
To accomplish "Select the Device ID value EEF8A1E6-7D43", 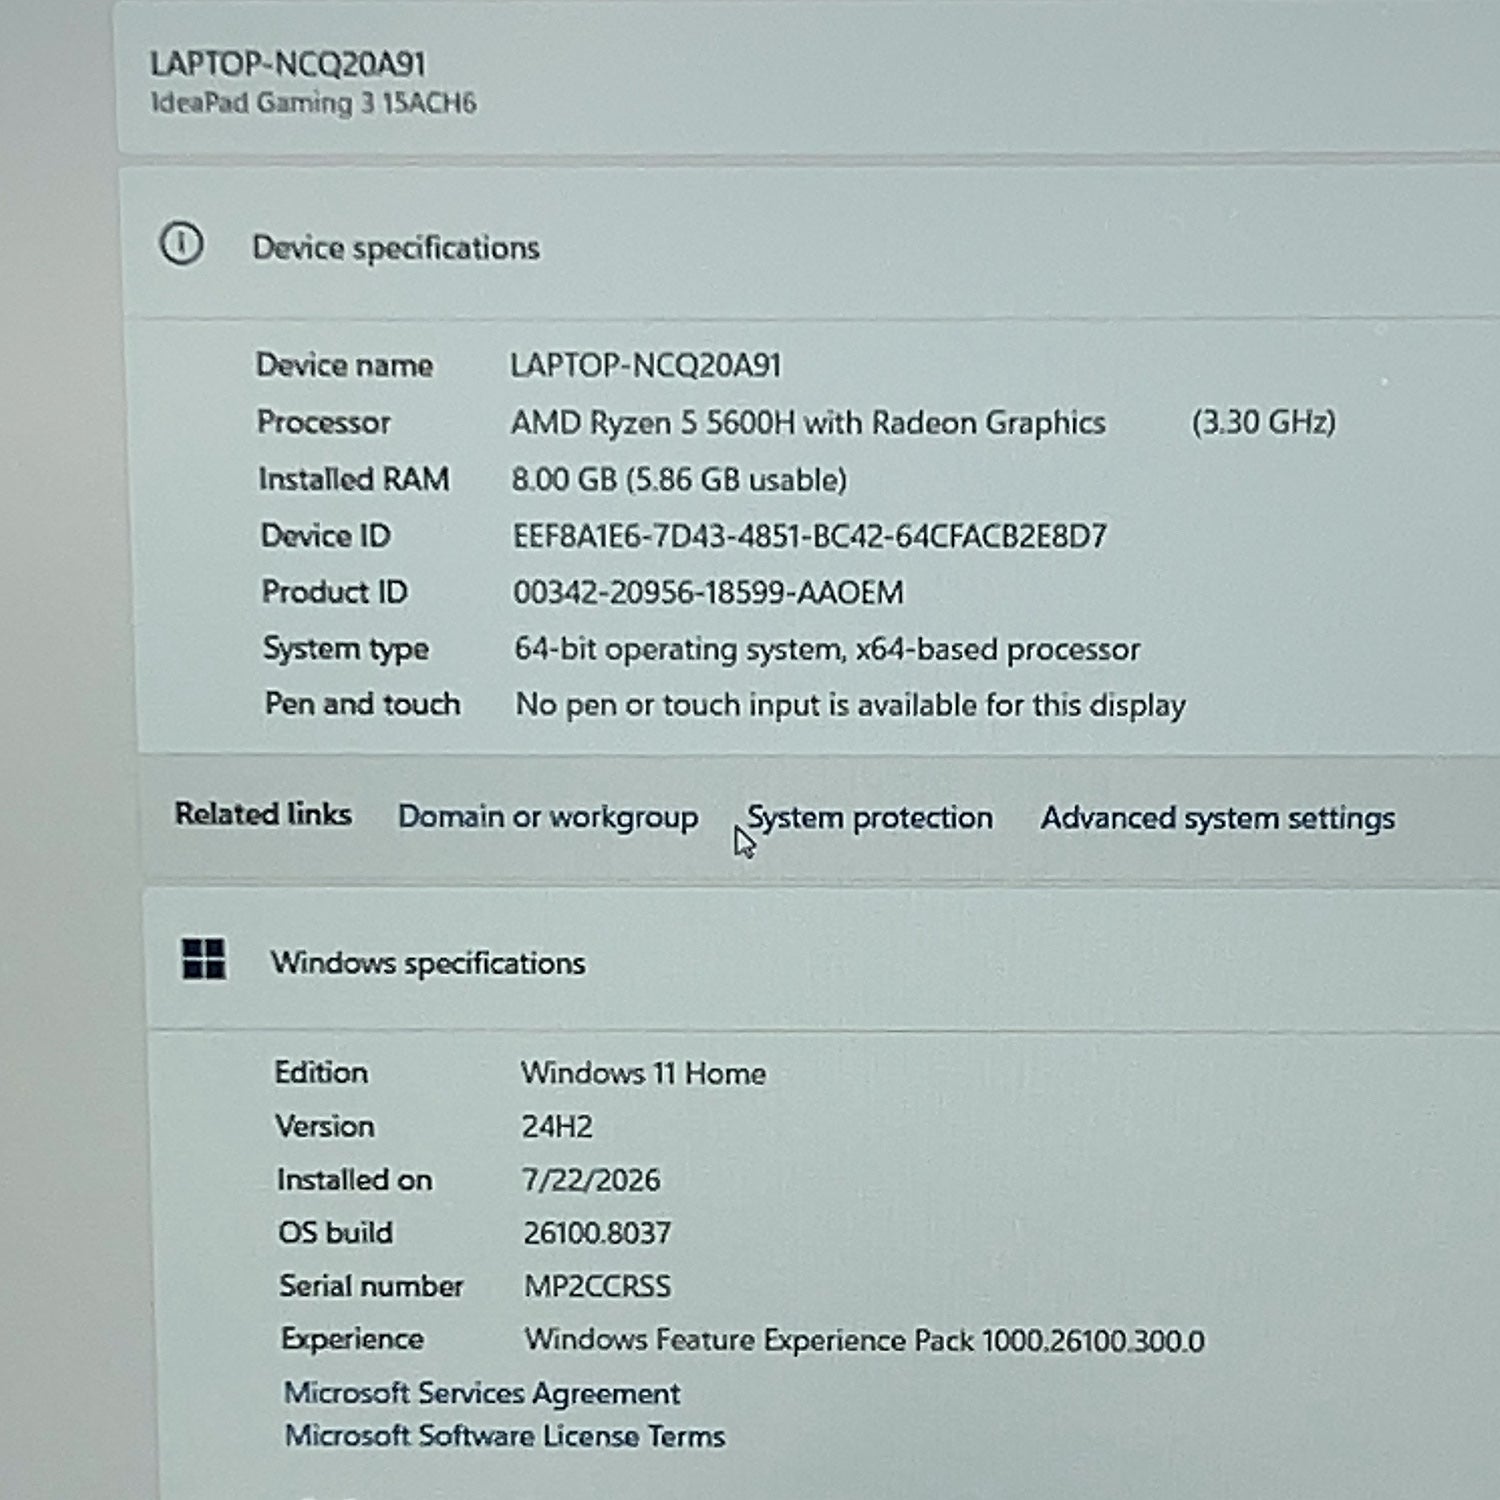I will coord(810,537).
